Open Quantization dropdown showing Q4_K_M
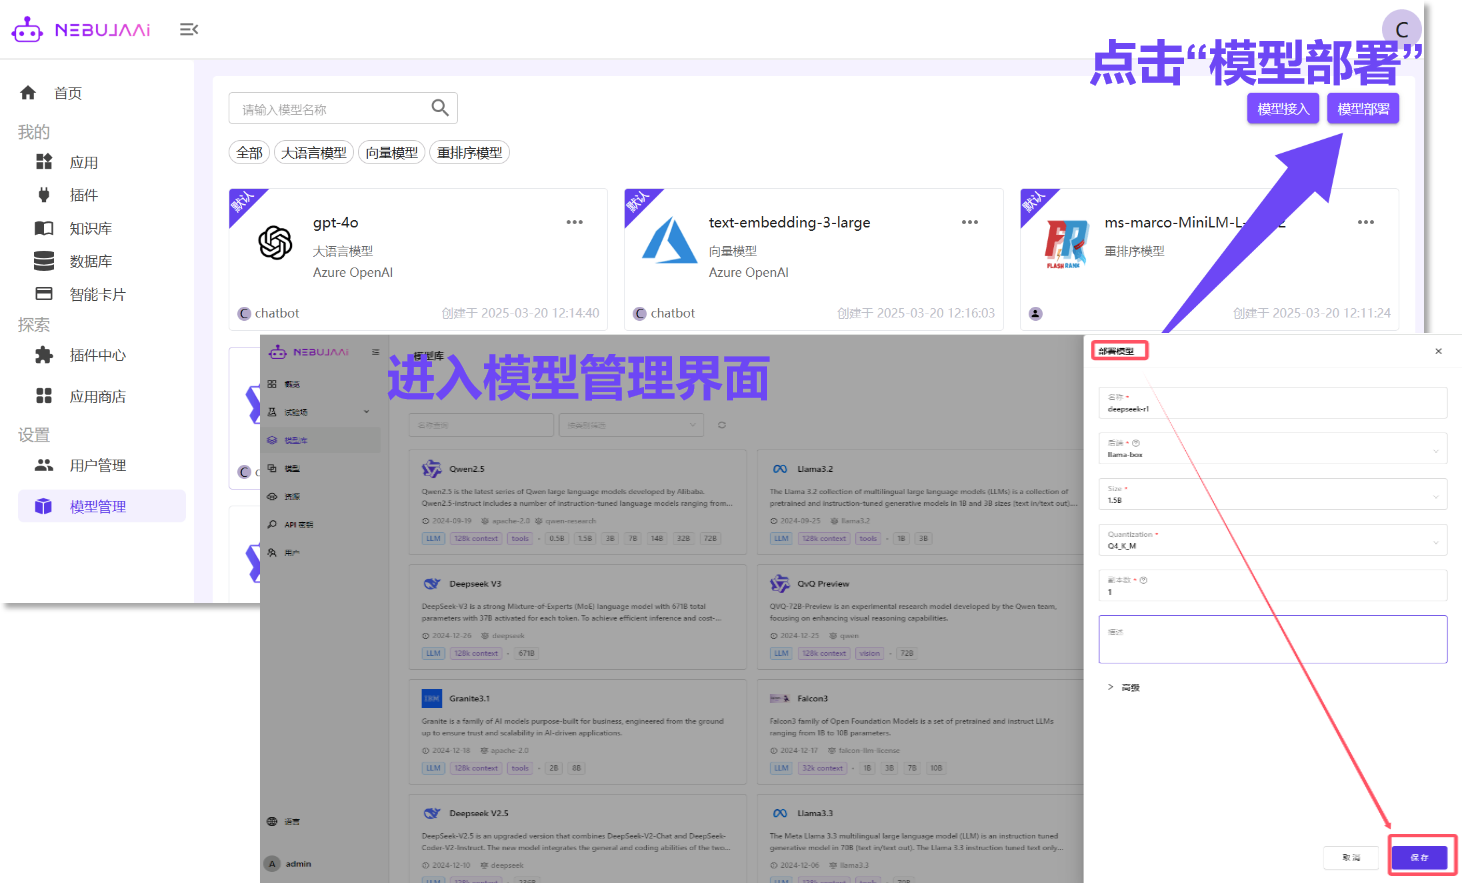Viewport: 1462px width, 883px height. [1272, 541]
